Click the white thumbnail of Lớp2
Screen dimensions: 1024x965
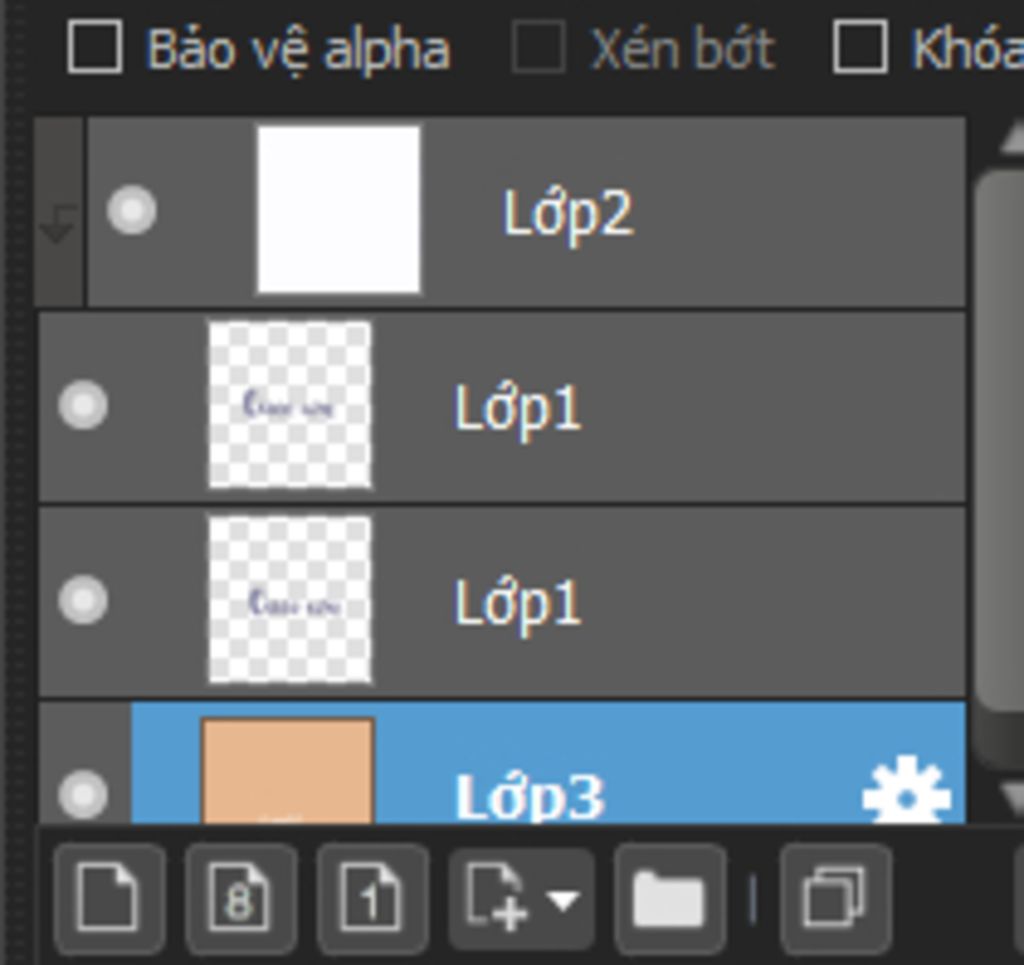(338, 210)
